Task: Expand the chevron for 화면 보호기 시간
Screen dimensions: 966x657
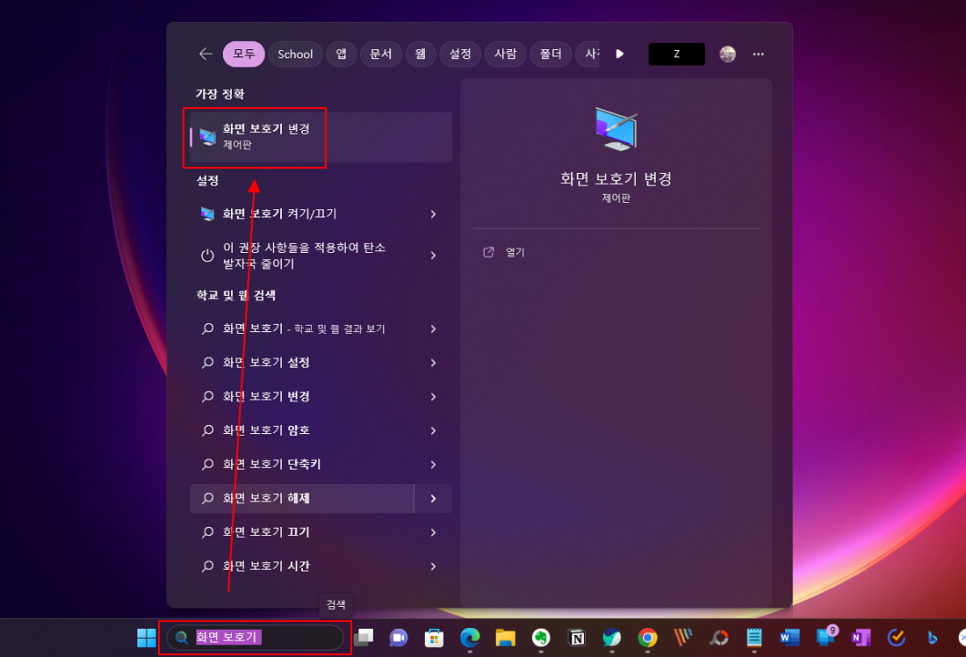Action: [x=433, y=566]
